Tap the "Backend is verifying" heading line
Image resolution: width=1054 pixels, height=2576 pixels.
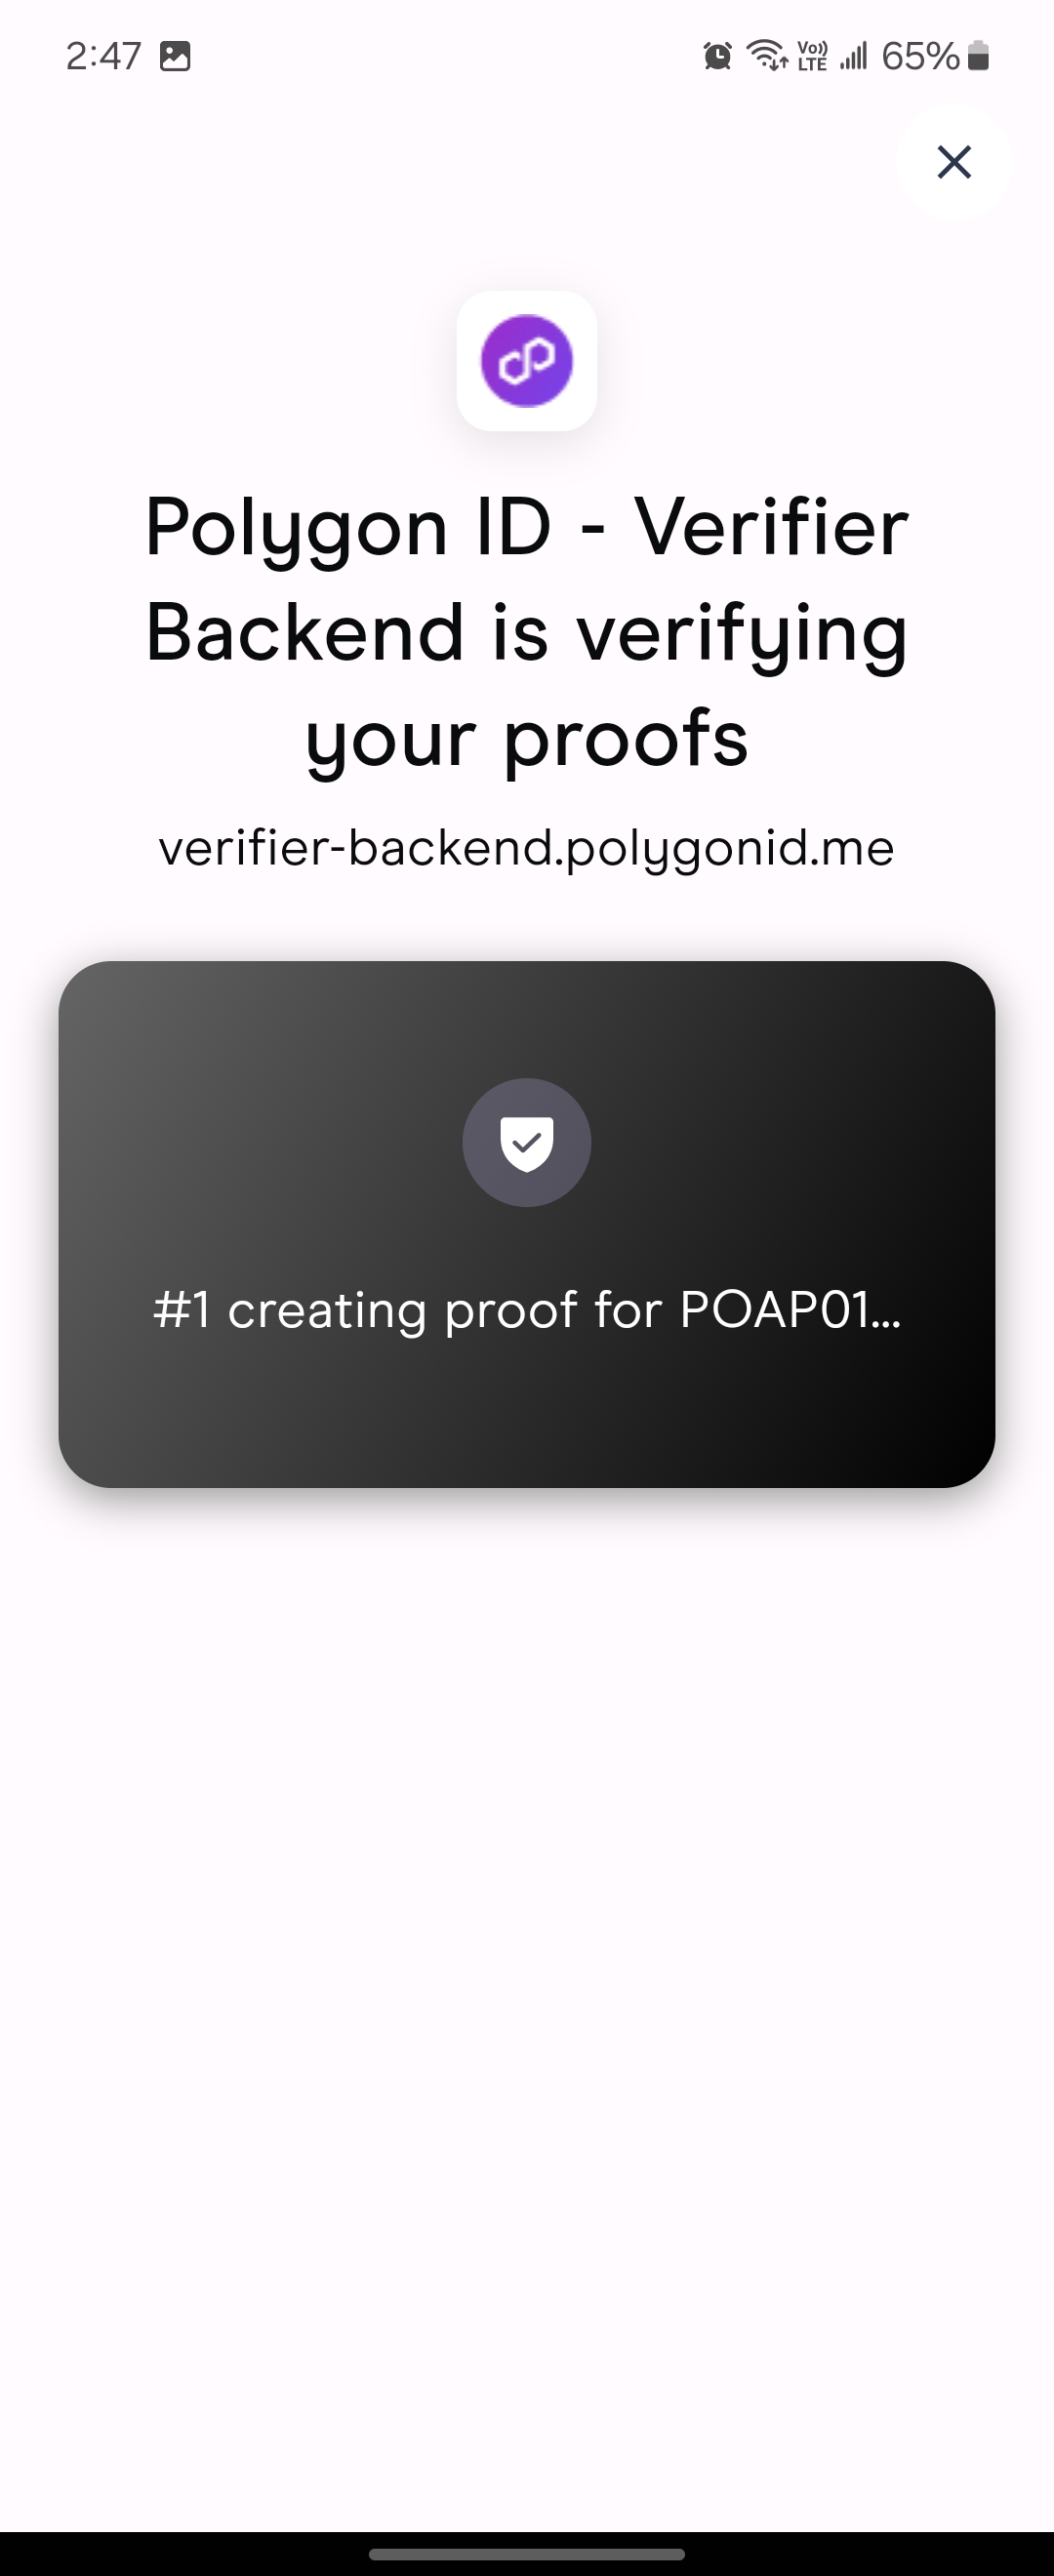[x=527, y=633]
